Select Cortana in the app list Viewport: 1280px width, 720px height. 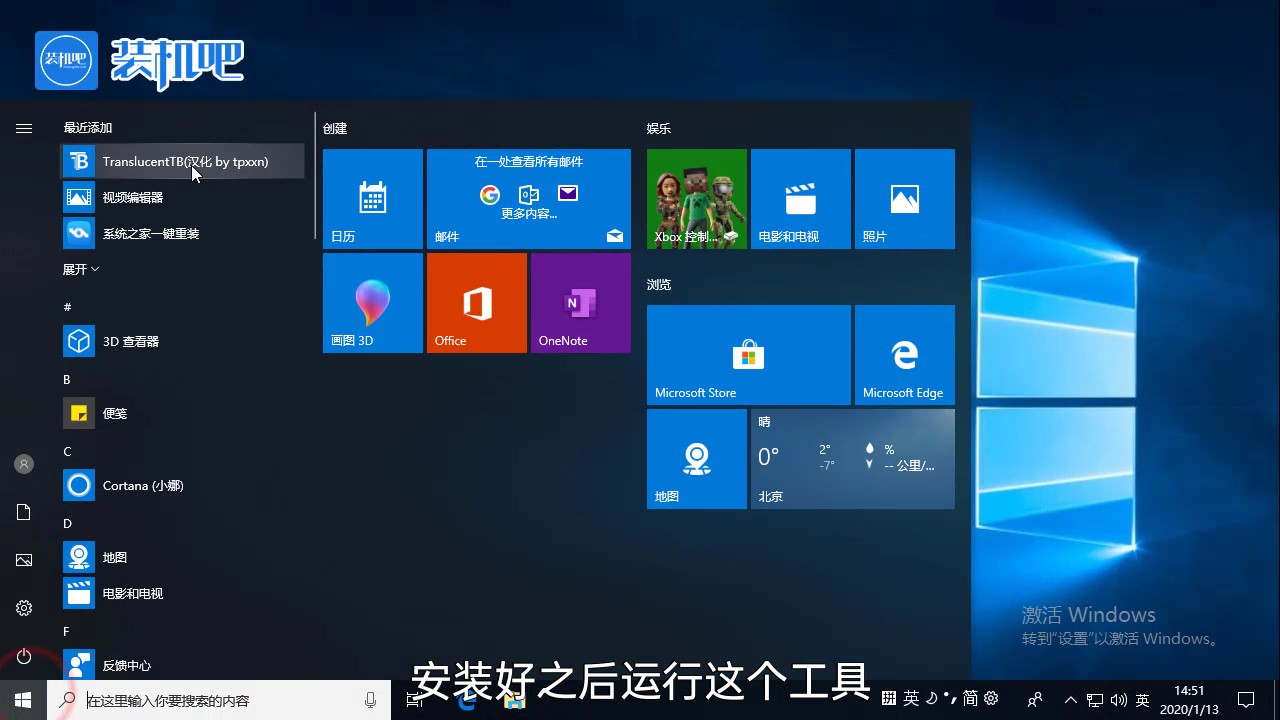142,486
